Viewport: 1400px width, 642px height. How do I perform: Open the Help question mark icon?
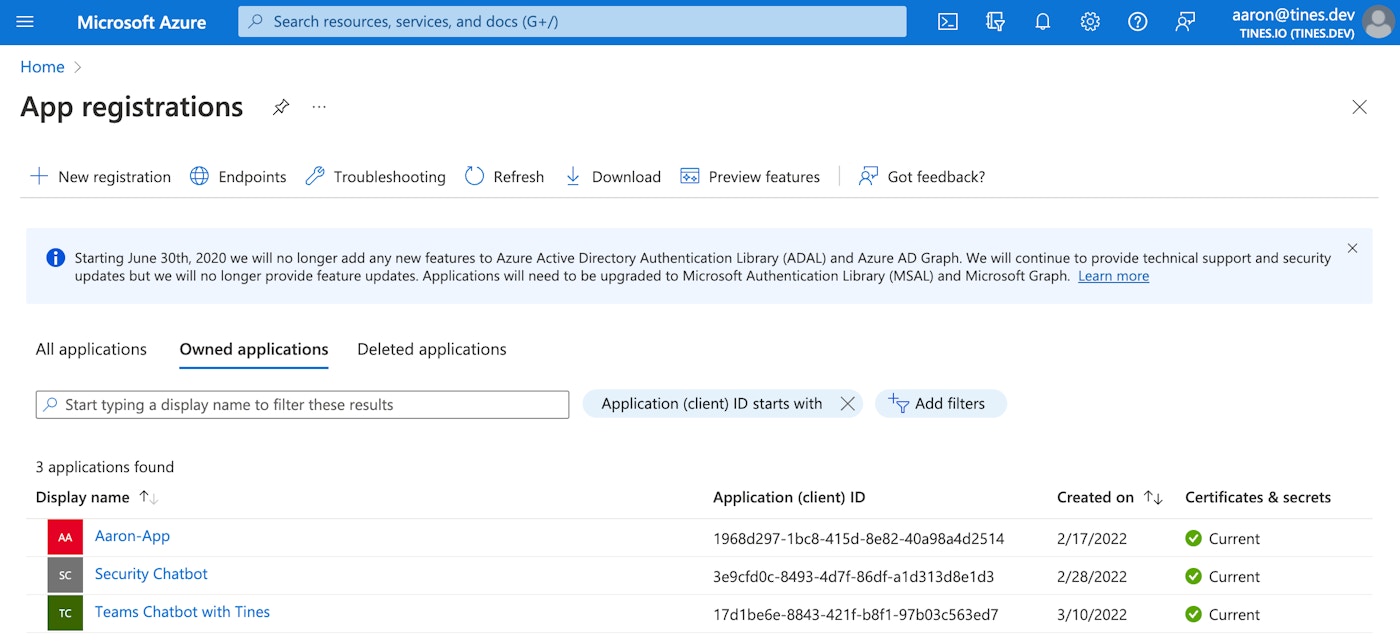point(1137,22)
